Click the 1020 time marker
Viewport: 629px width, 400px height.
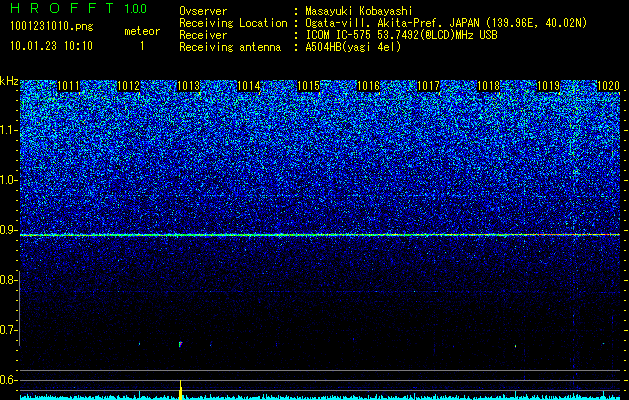pyautogui.click(x=609, y=86)
